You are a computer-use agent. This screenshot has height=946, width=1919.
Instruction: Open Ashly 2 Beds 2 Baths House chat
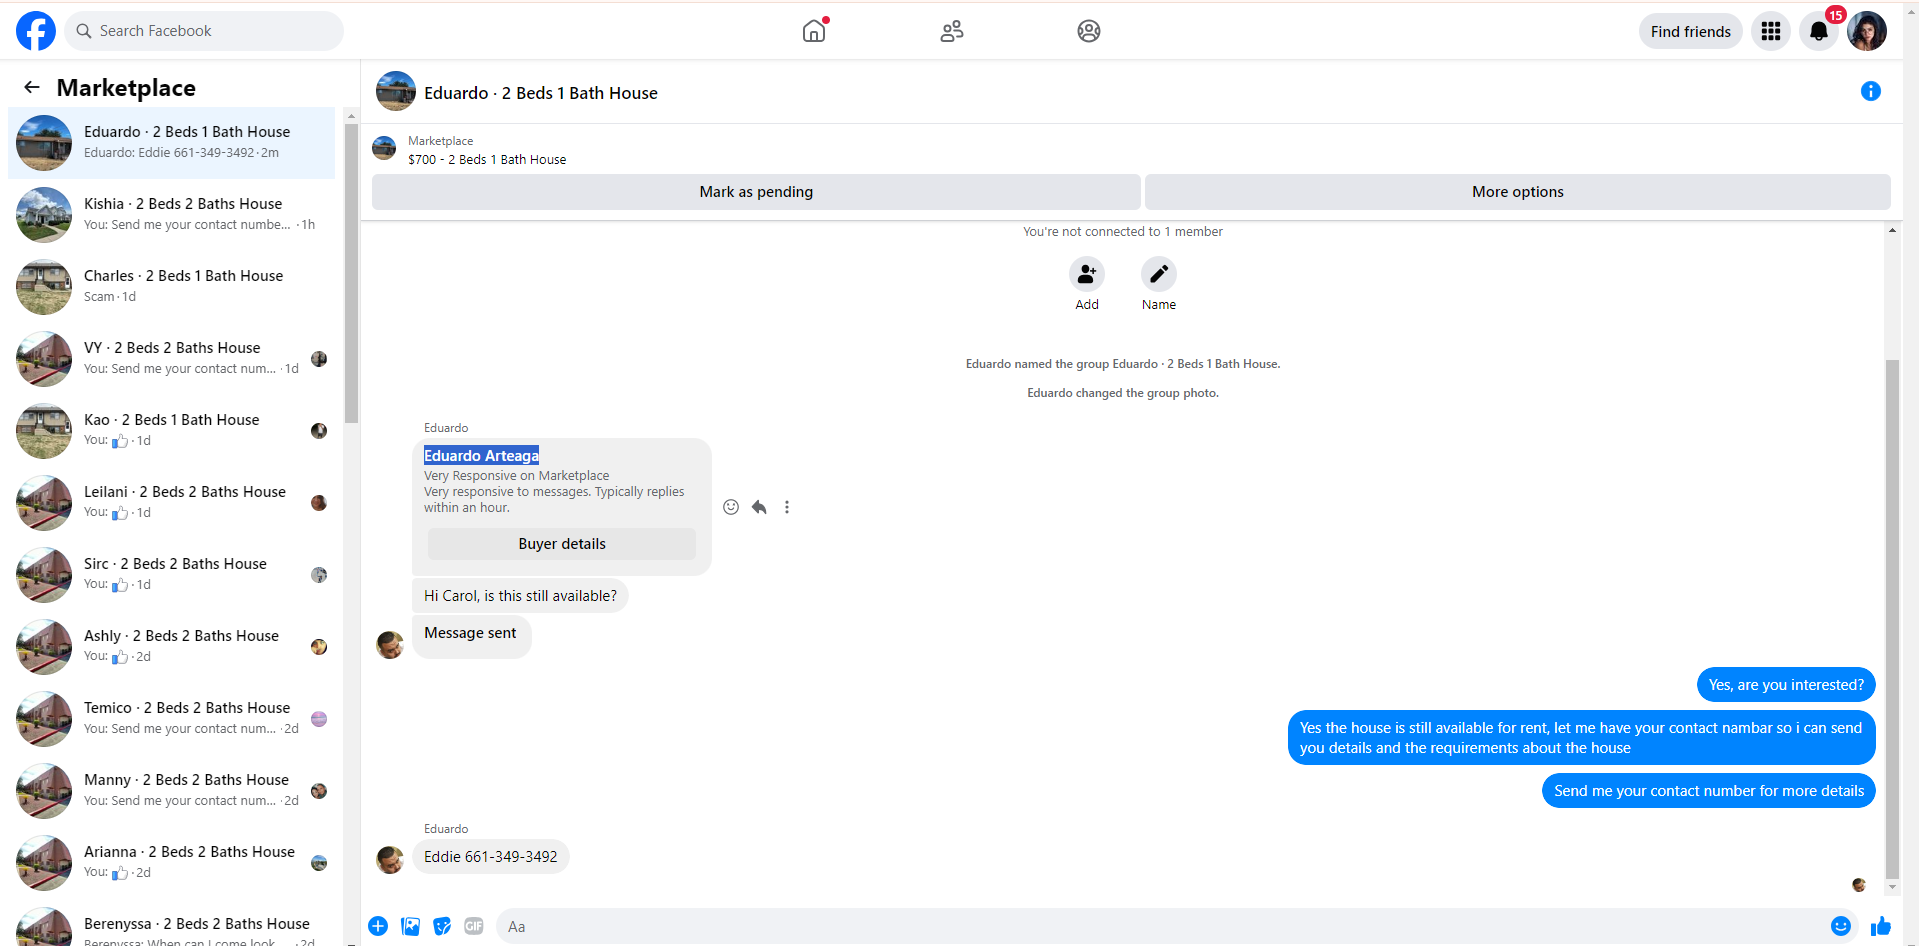click(x=172, y=647)
